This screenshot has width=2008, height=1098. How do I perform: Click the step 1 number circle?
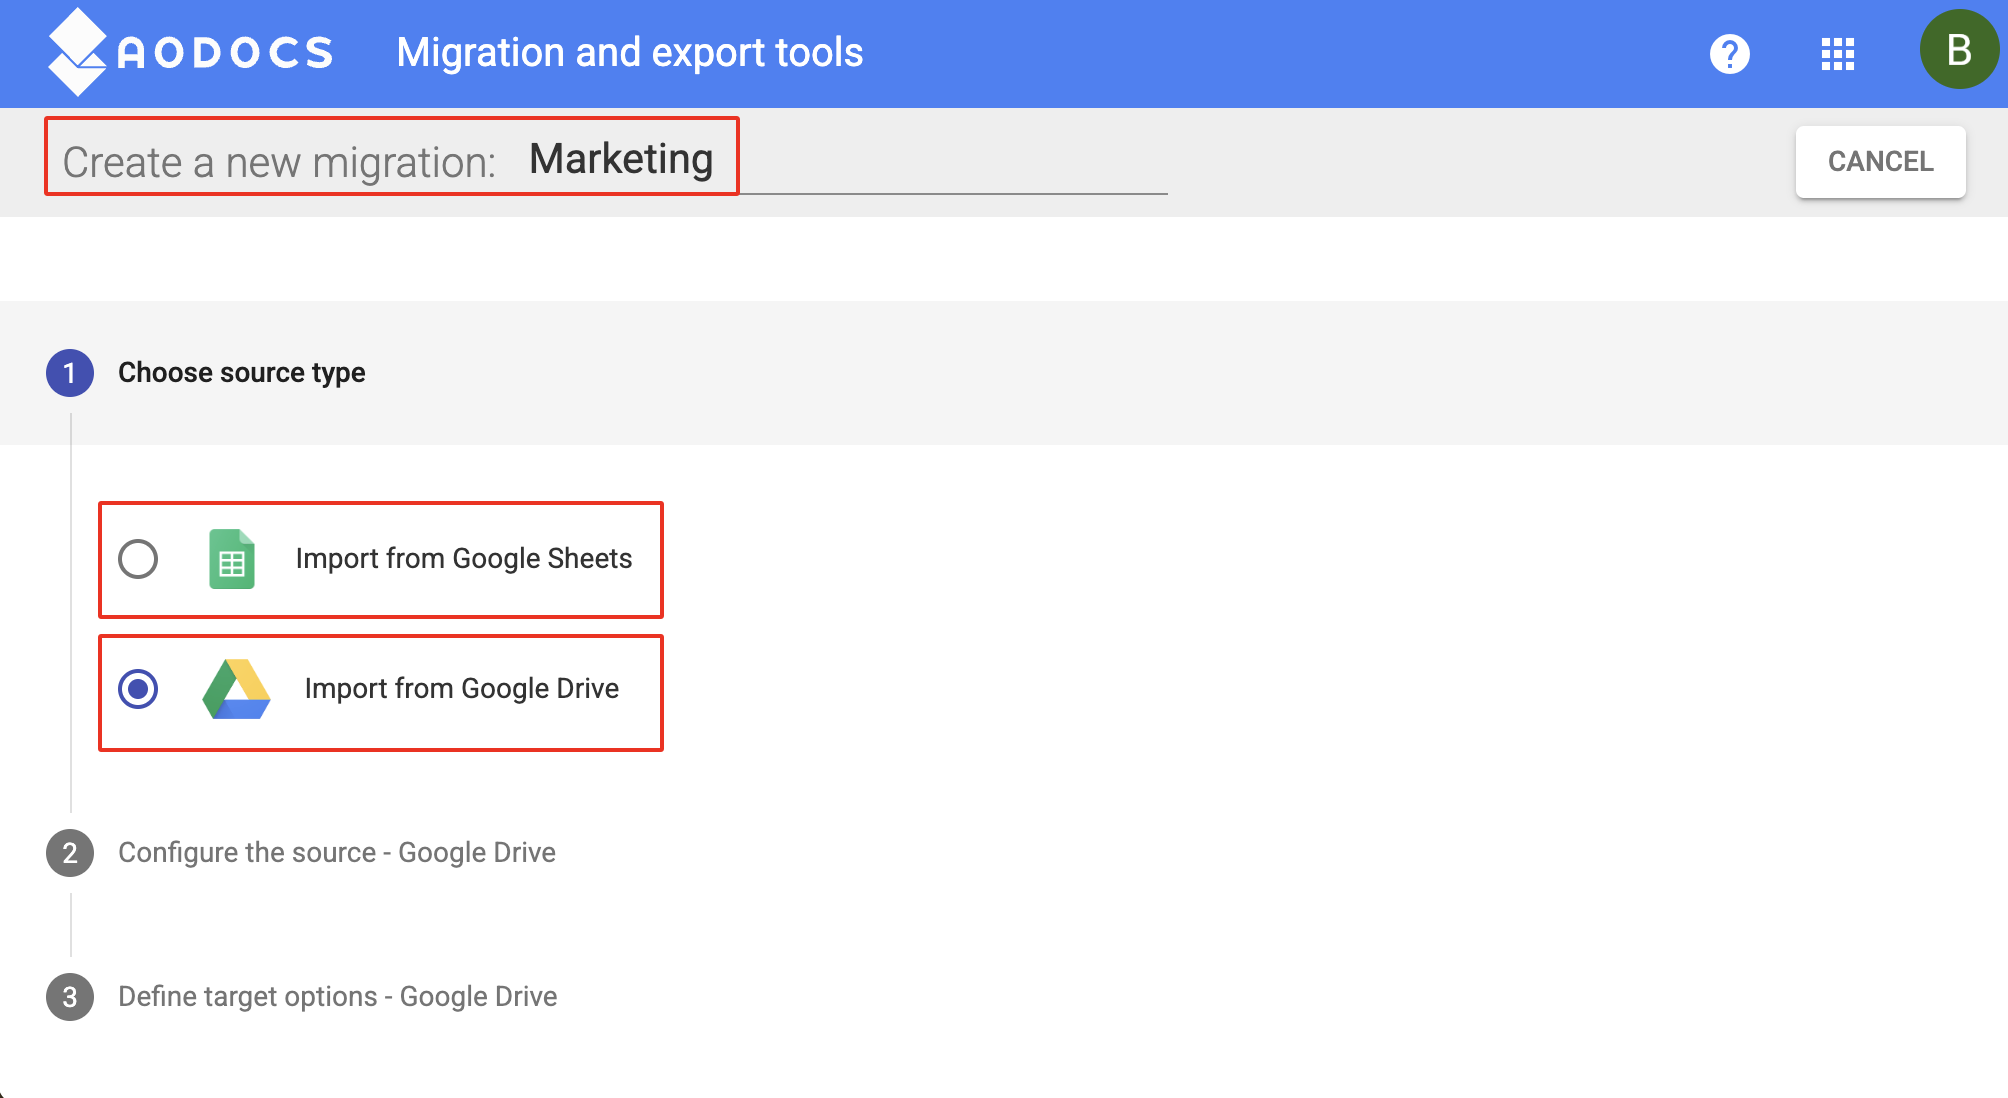point(70,373)
